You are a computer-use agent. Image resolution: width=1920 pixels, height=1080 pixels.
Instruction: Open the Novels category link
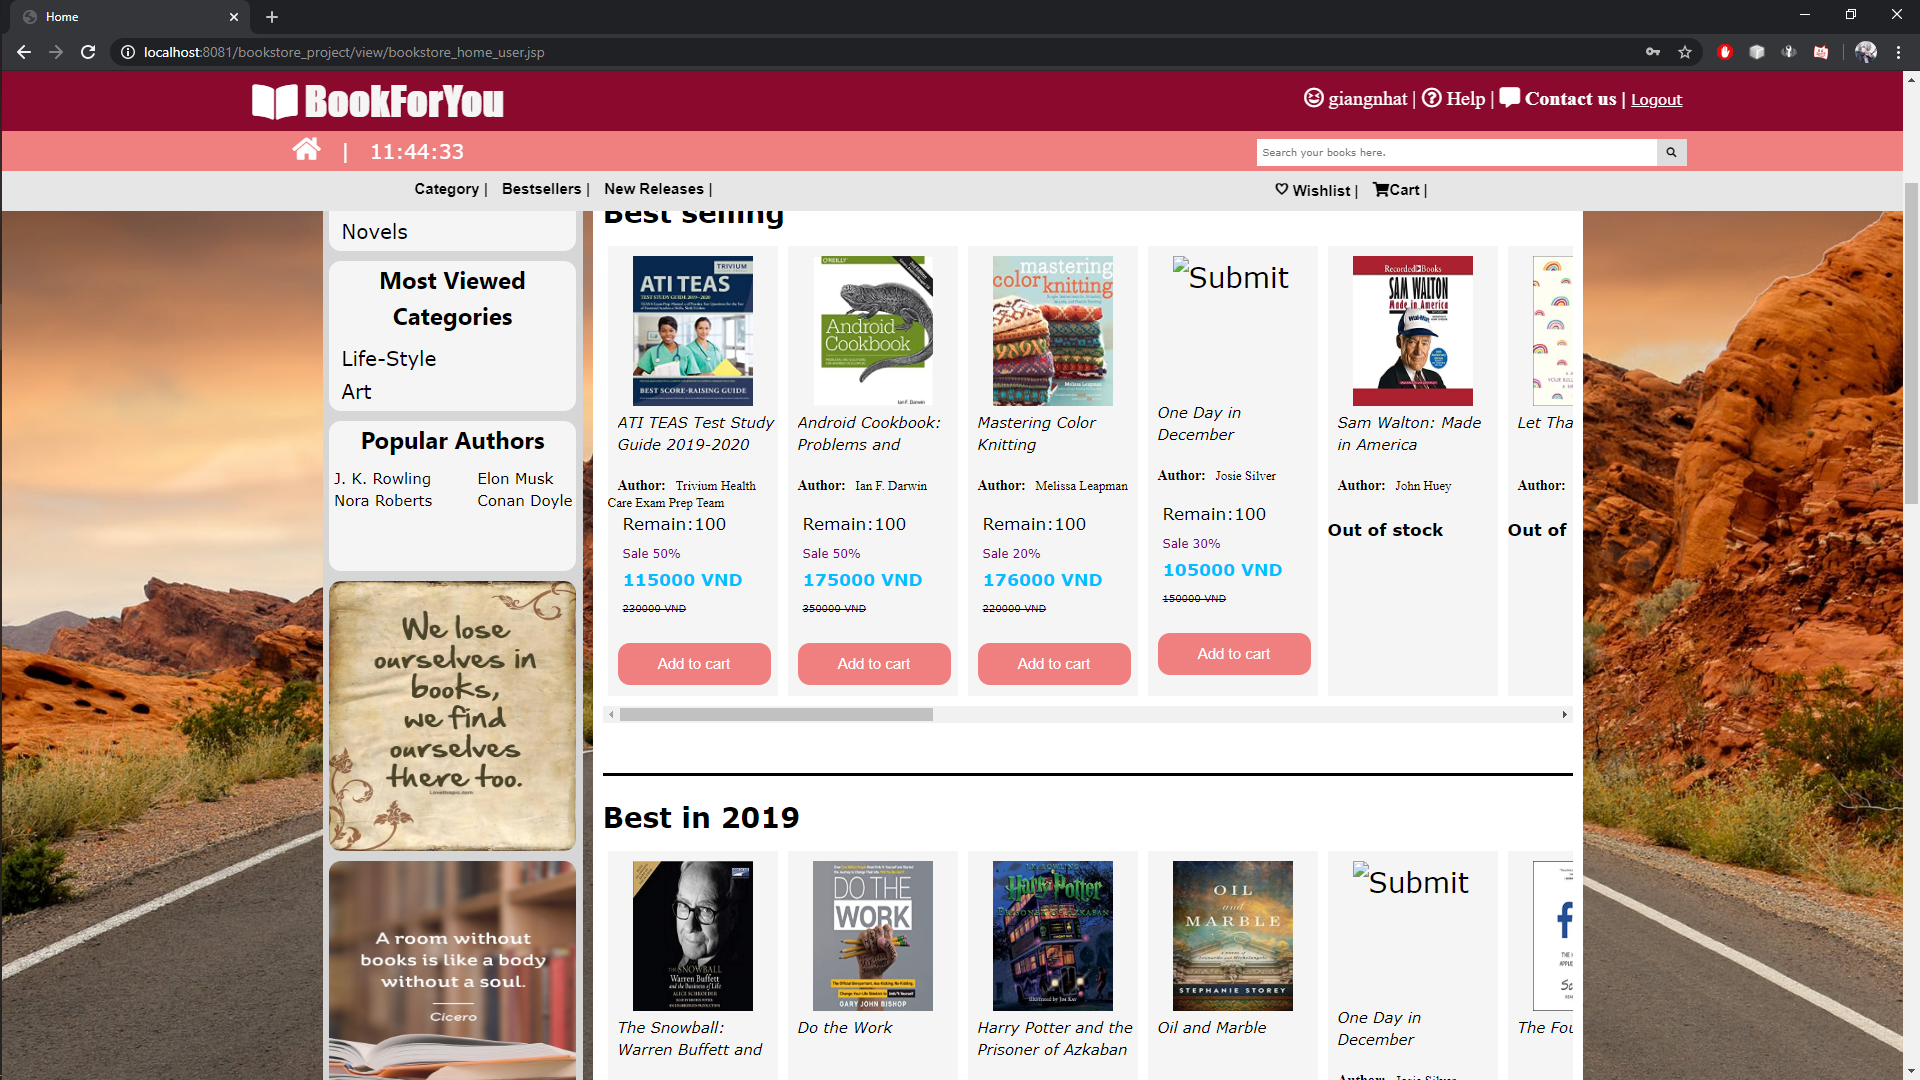[374, 232]
